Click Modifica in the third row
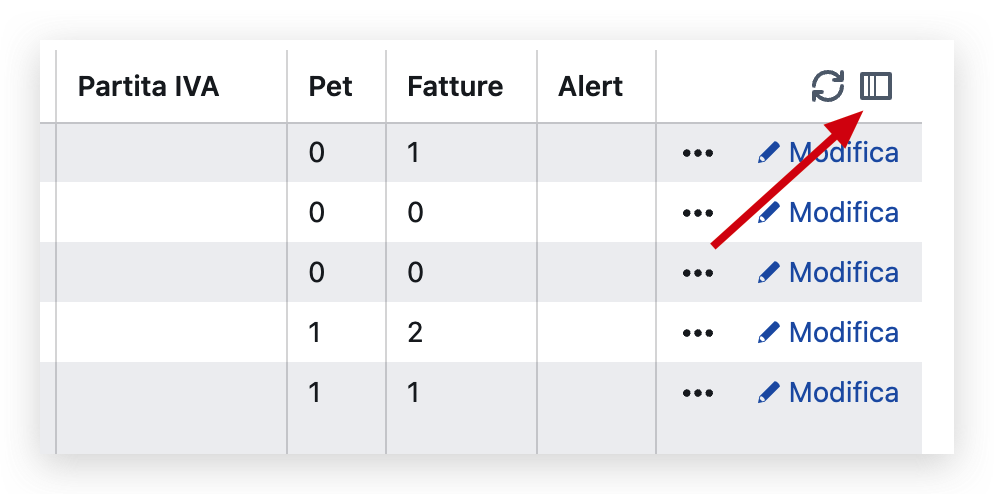 tap(842, 273)
